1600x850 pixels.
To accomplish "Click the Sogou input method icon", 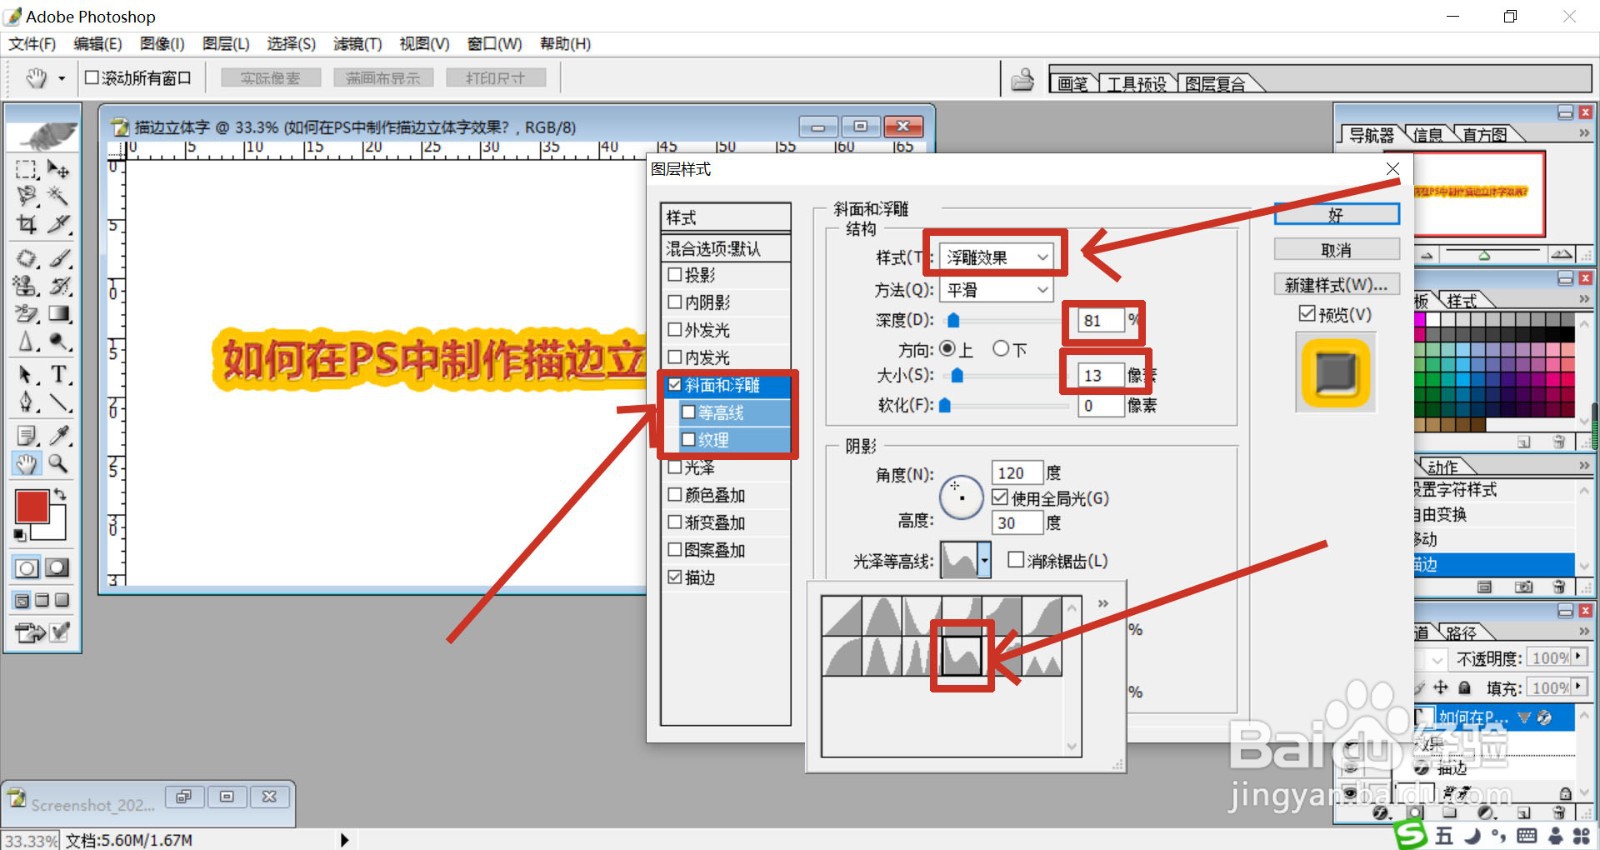I will [x=1411, y=835].
